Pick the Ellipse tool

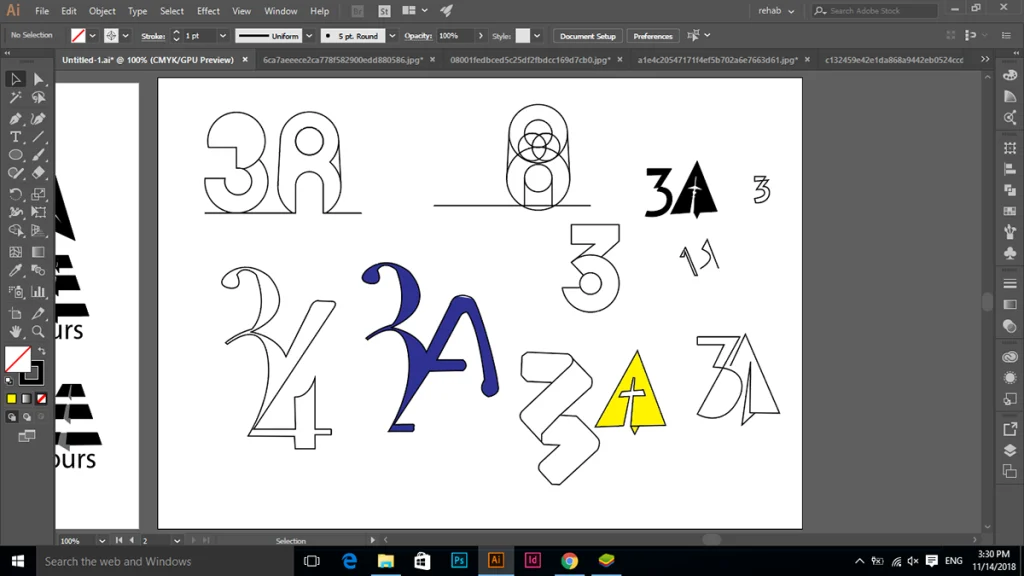pyautogui.click(x=15, y=155)
